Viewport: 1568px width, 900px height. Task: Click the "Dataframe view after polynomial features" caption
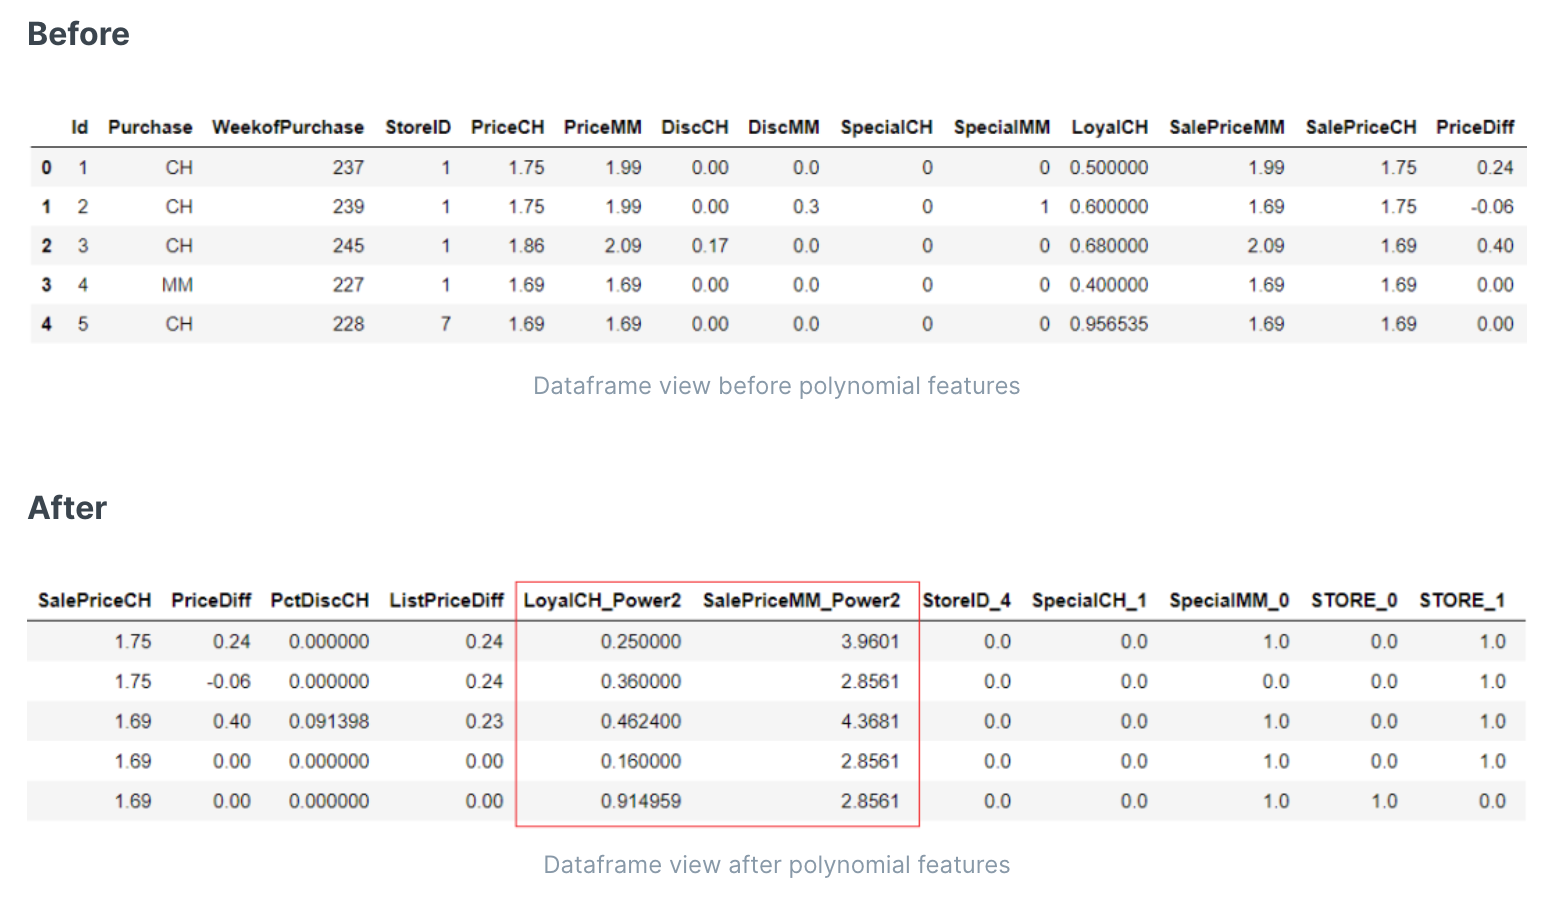(x=776, y=865)
